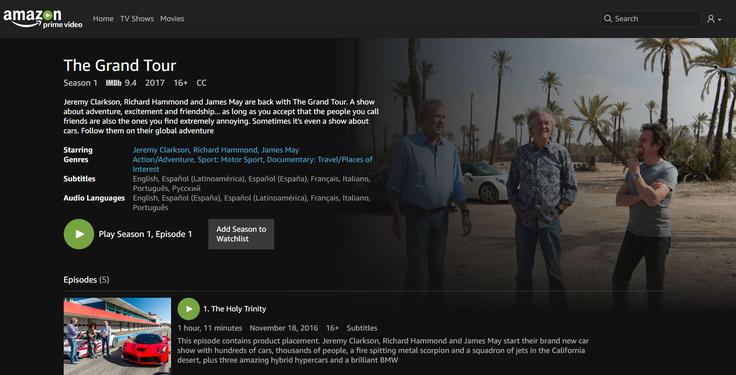Open James May's starring link
The height and width of the screenshot is (375, 736).
tap(280, 150)
